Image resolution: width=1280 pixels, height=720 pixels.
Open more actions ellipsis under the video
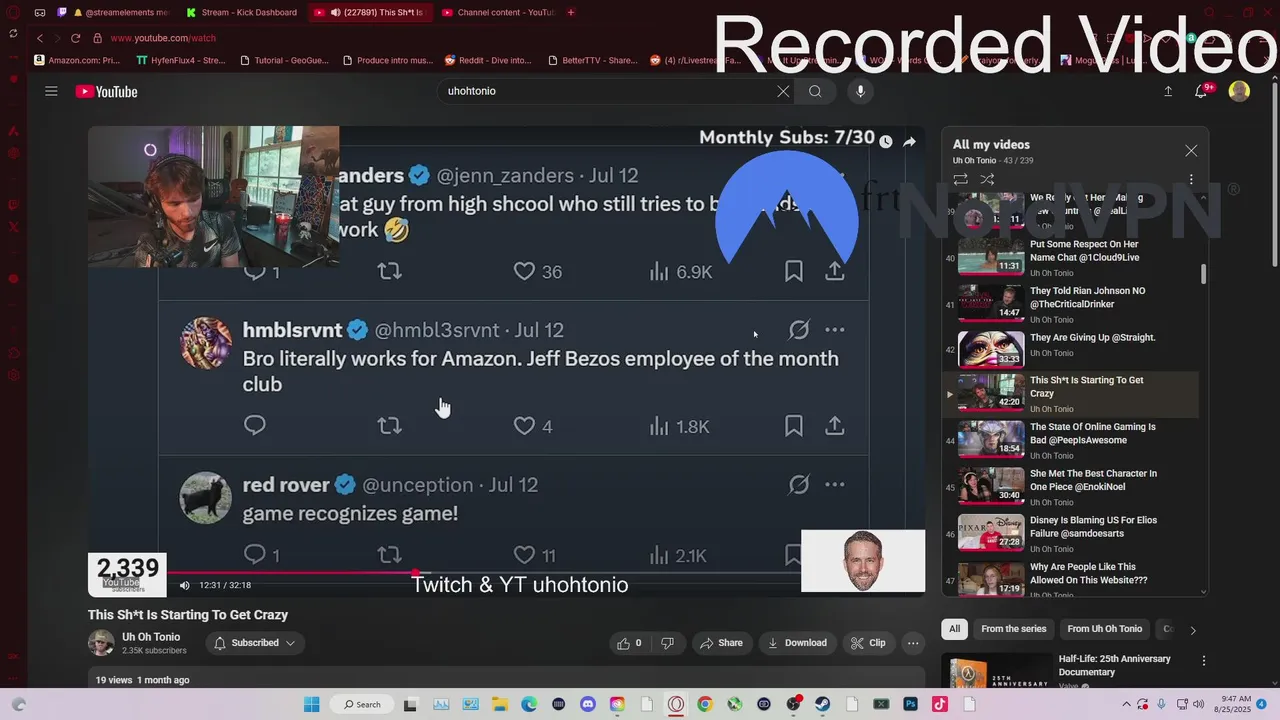coord(913,643)
